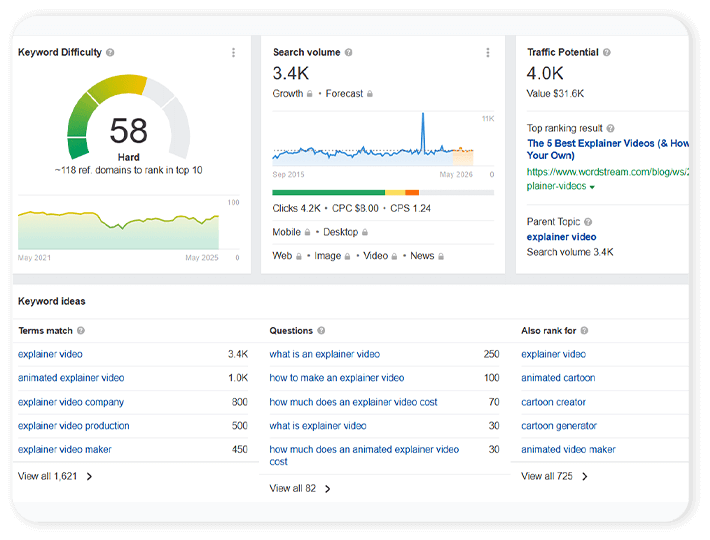Open Also rank for explainer video keyword

tap(553, 354)
